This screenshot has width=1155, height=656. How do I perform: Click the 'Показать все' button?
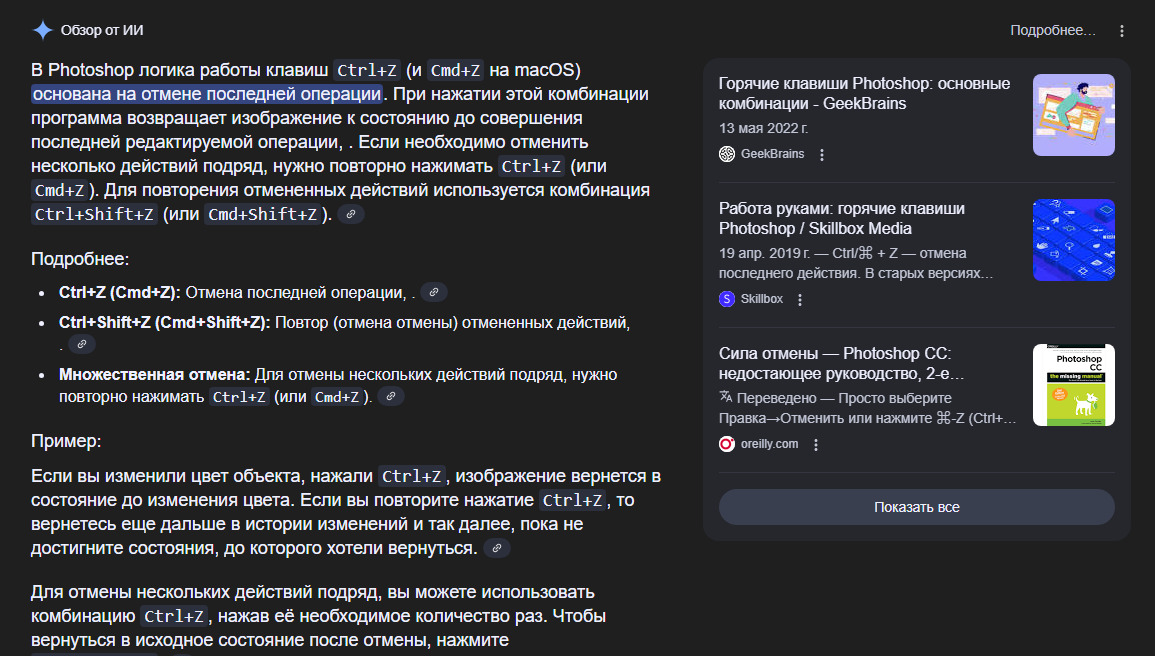coord(916,507)
